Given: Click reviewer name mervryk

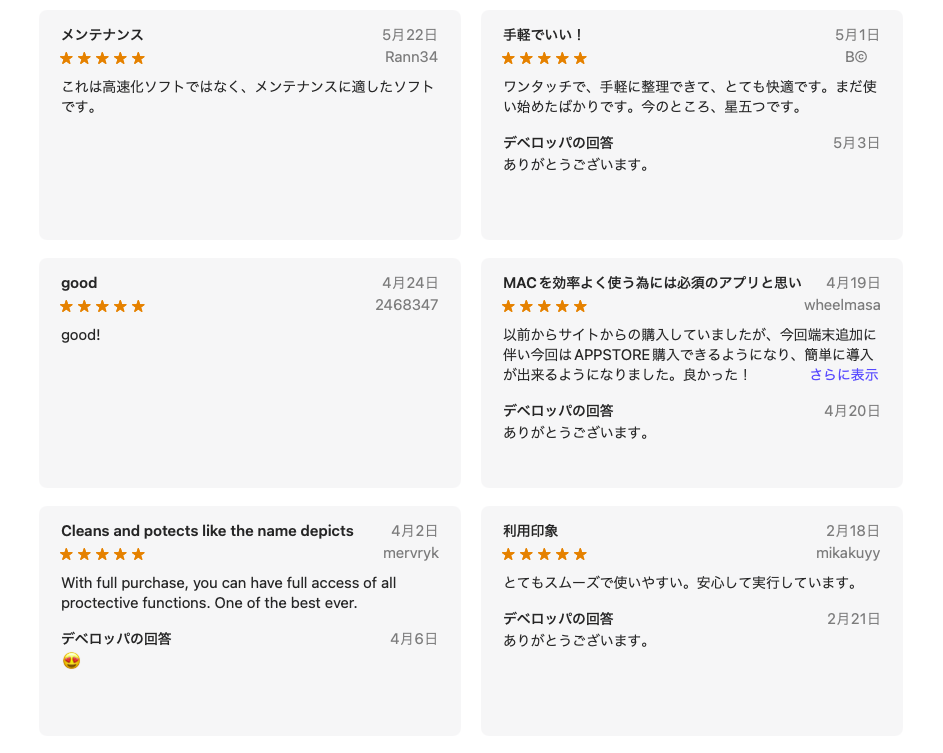Looking at the screenshot, I should point(411,553).
